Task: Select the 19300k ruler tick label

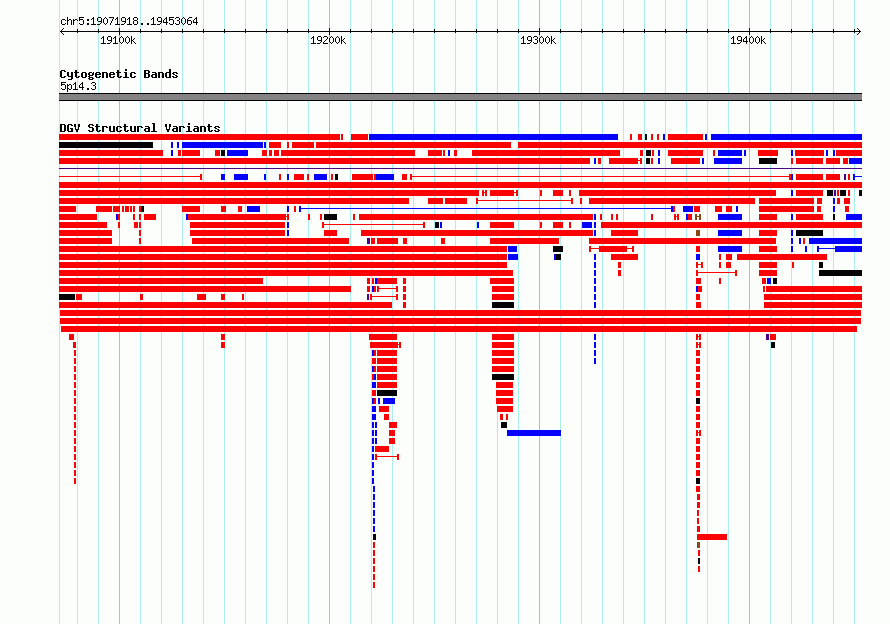Action: (538, 40)
